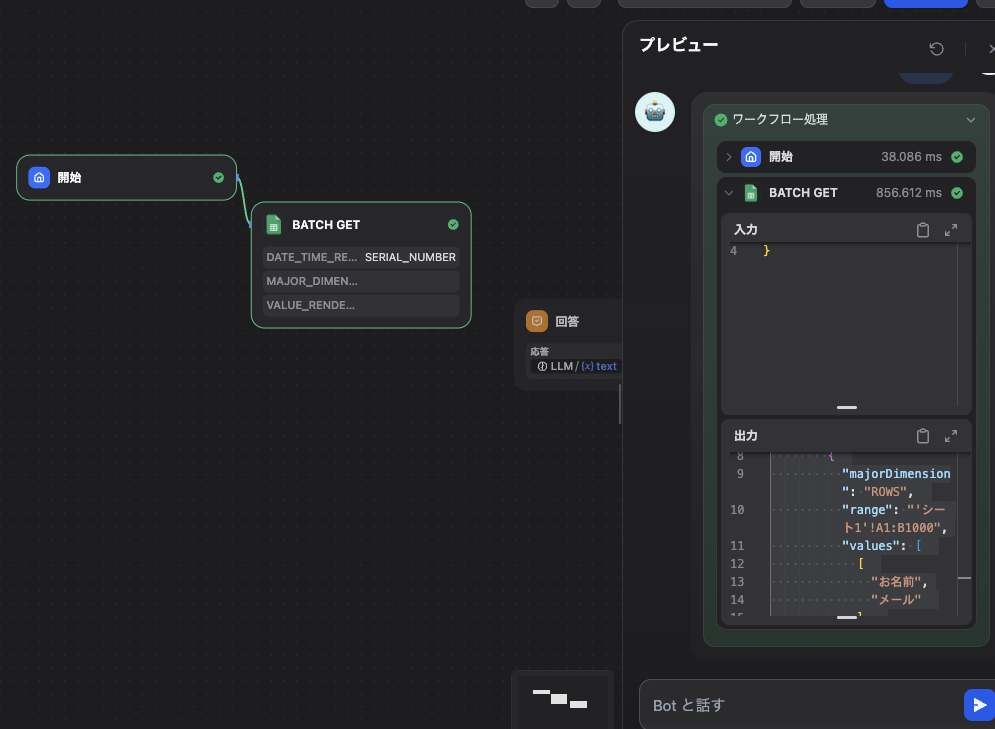Click the blue home icon on the 開始 node
Screen dimensions: 995x729
[39, 178]
